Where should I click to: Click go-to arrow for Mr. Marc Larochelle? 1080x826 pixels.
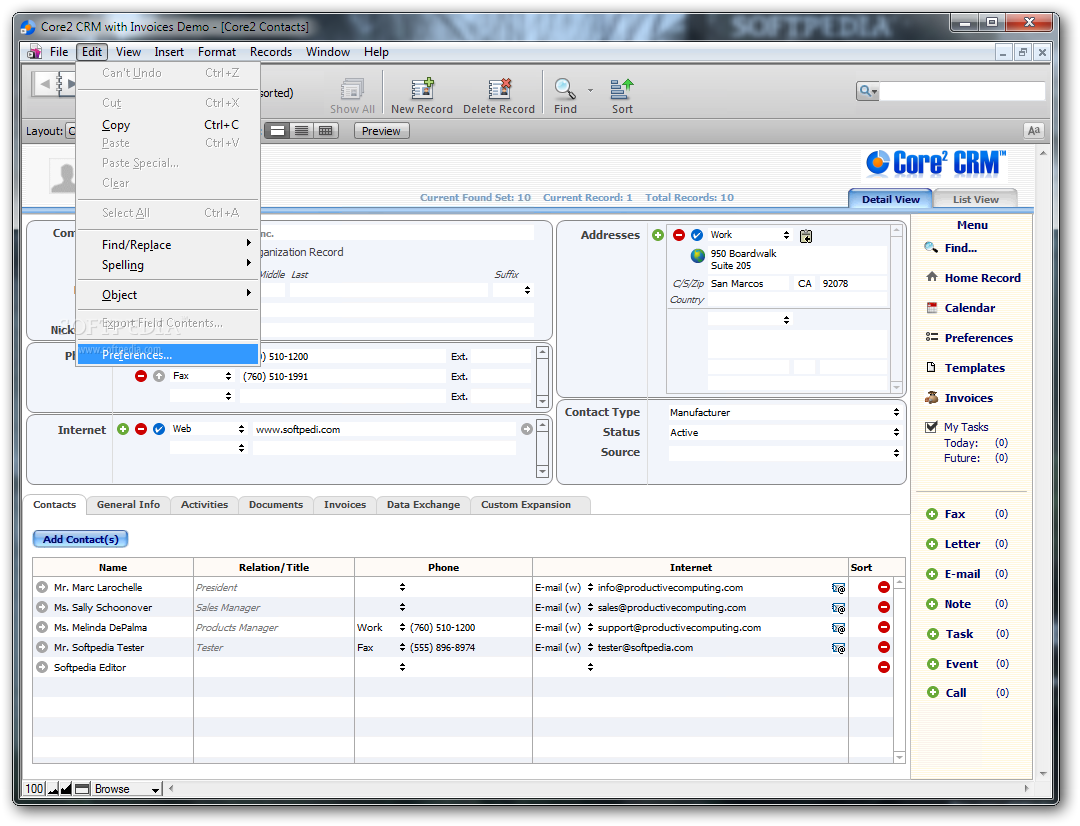point(42,587)
